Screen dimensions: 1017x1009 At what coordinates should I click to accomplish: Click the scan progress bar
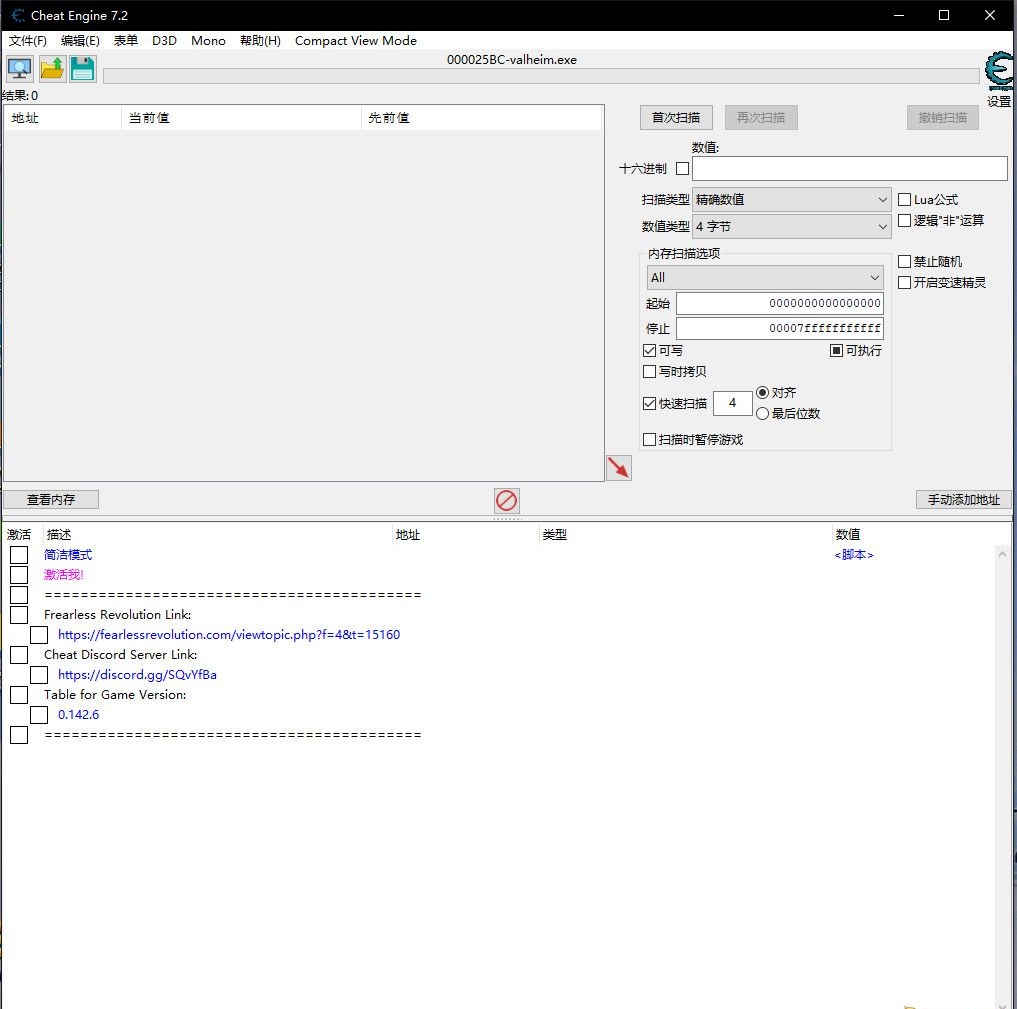click(540, 76)
